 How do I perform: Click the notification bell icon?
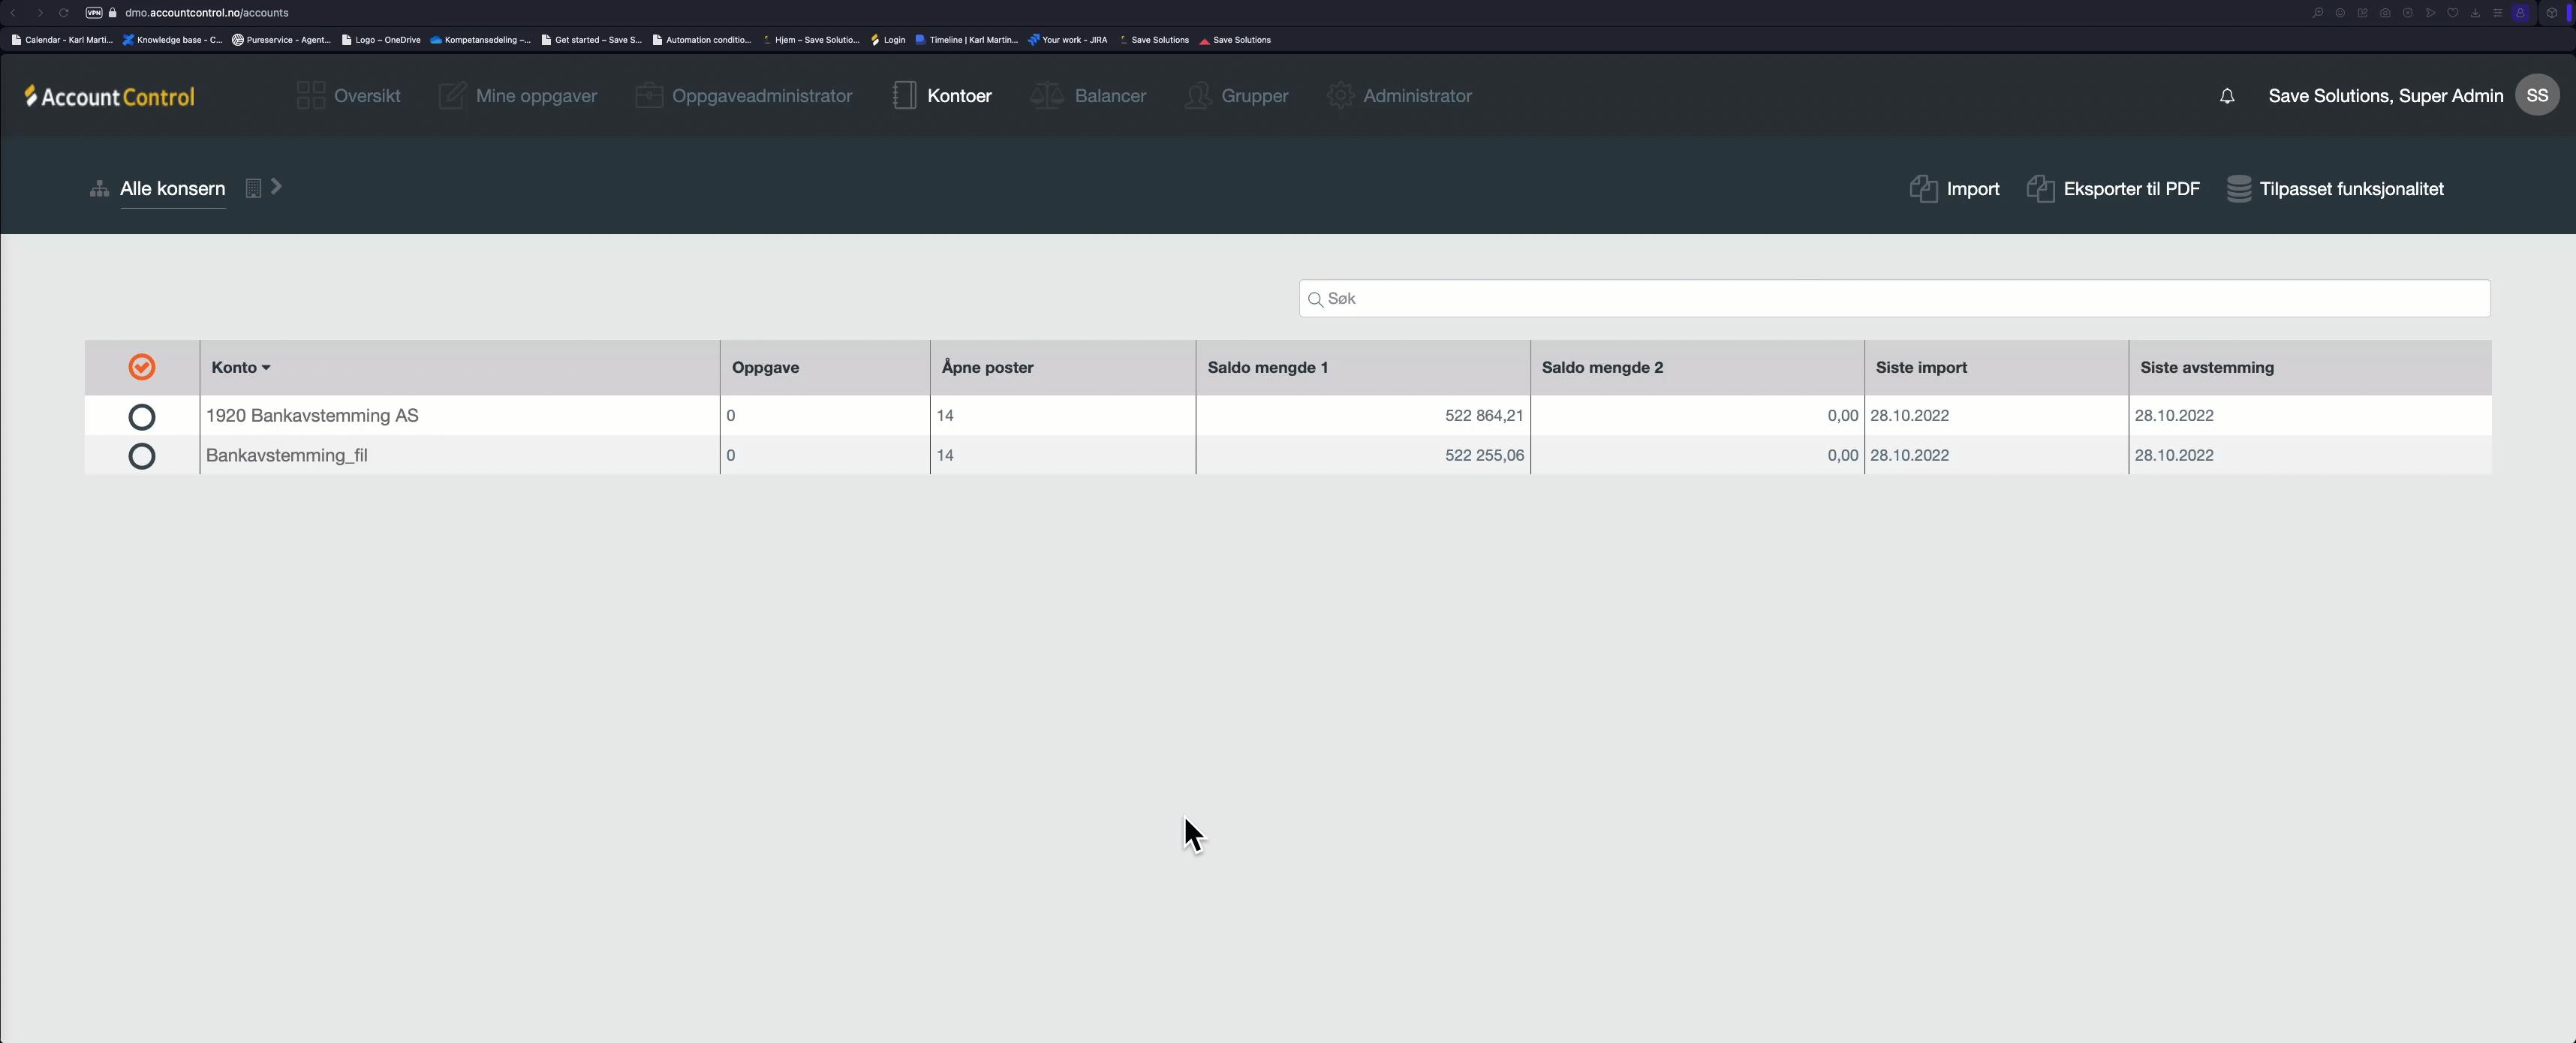click(x=2226, y=96)
